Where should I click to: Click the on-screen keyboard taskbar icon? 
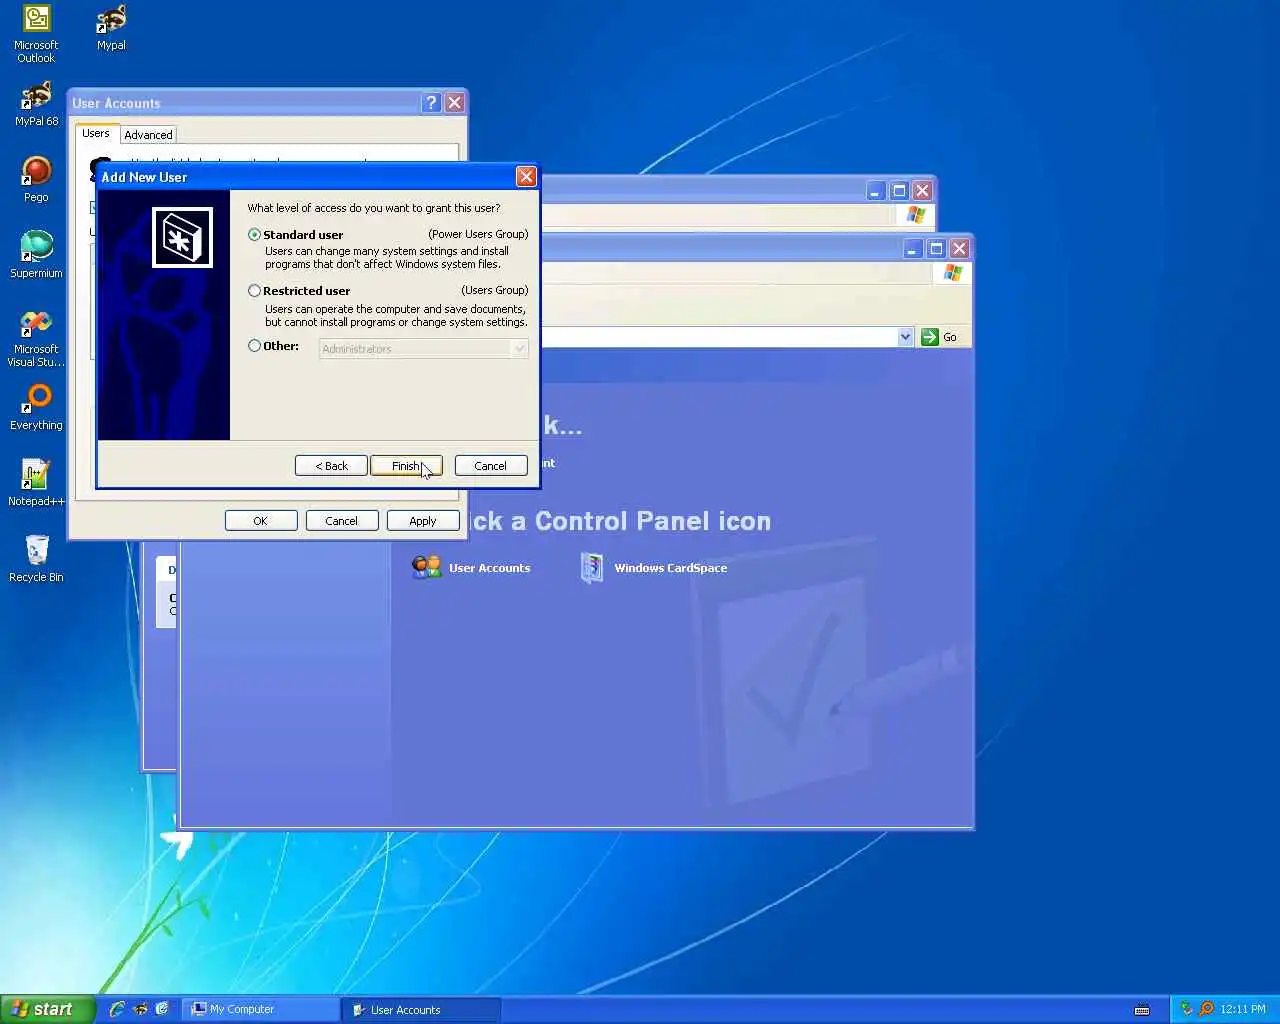[x=1142, y=1010]
